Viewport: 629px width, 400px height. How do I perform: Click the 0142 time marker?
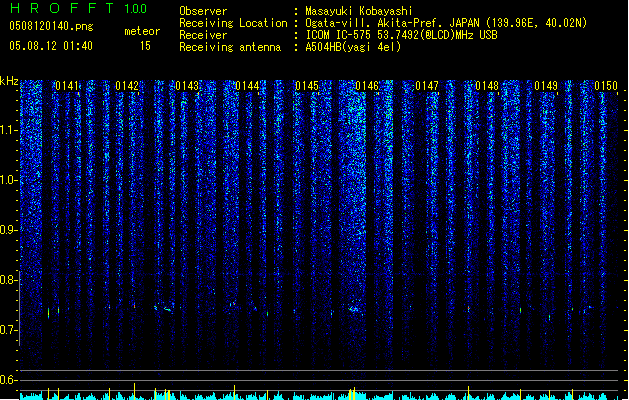(x=127, y=86)
